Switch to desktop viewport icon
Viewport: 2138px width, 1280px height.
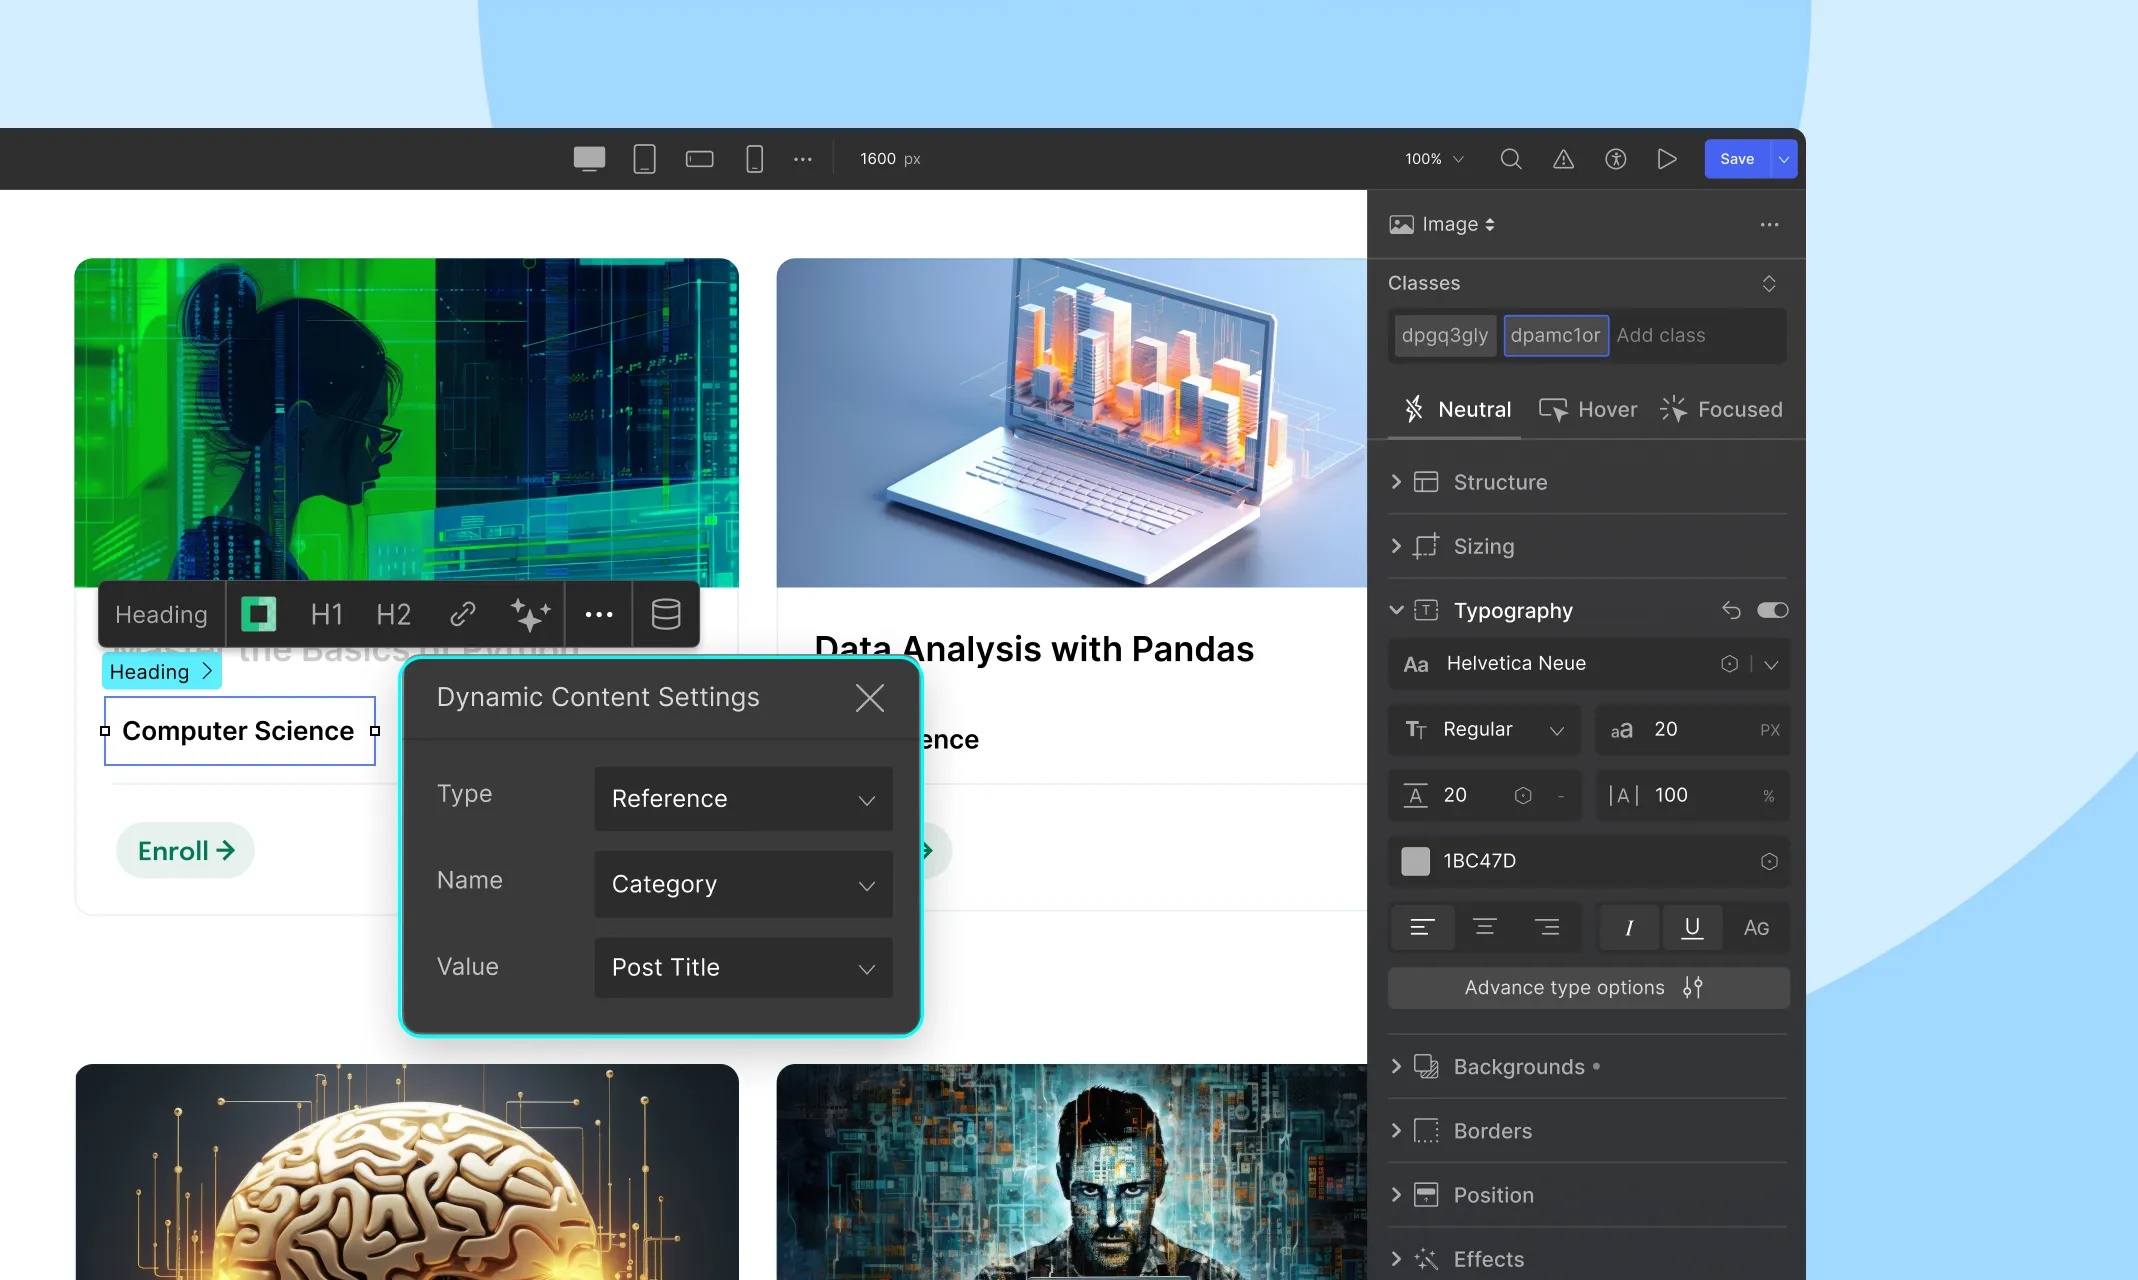pos(589,159)
